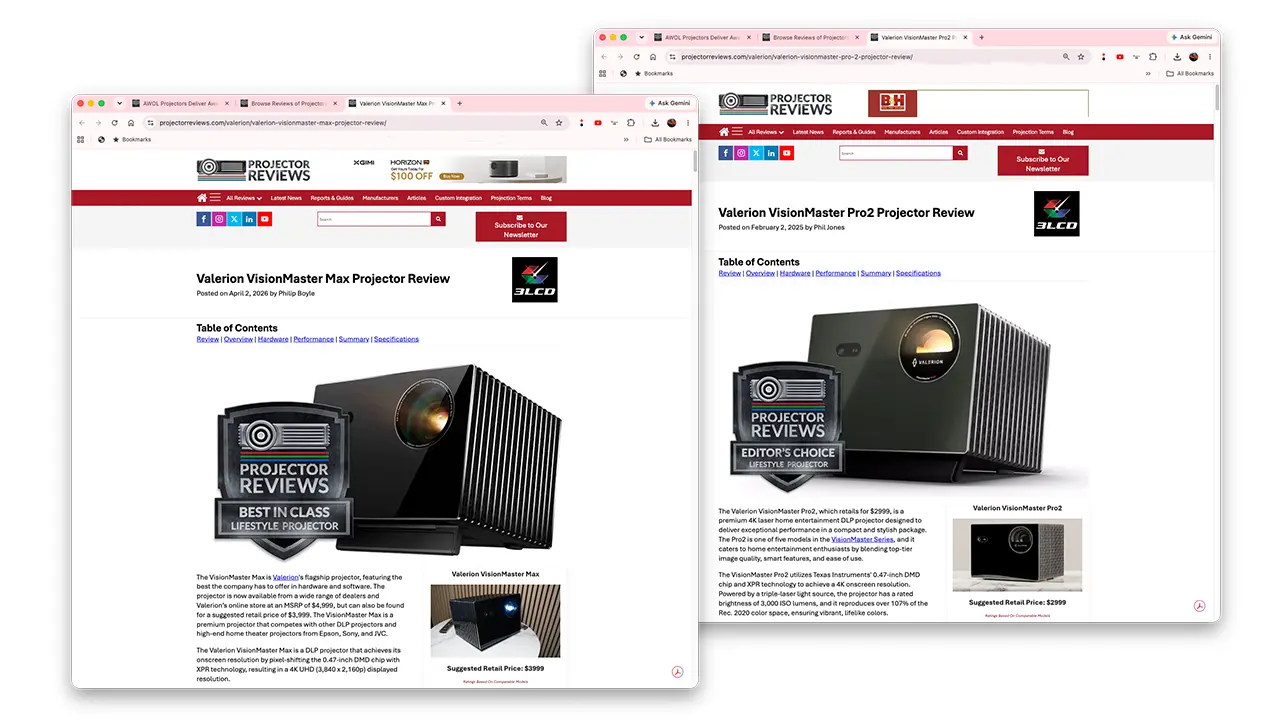
Task: Open the Instagram icon on the VisionMaster Pro2 page
Action: coord(741,153)
